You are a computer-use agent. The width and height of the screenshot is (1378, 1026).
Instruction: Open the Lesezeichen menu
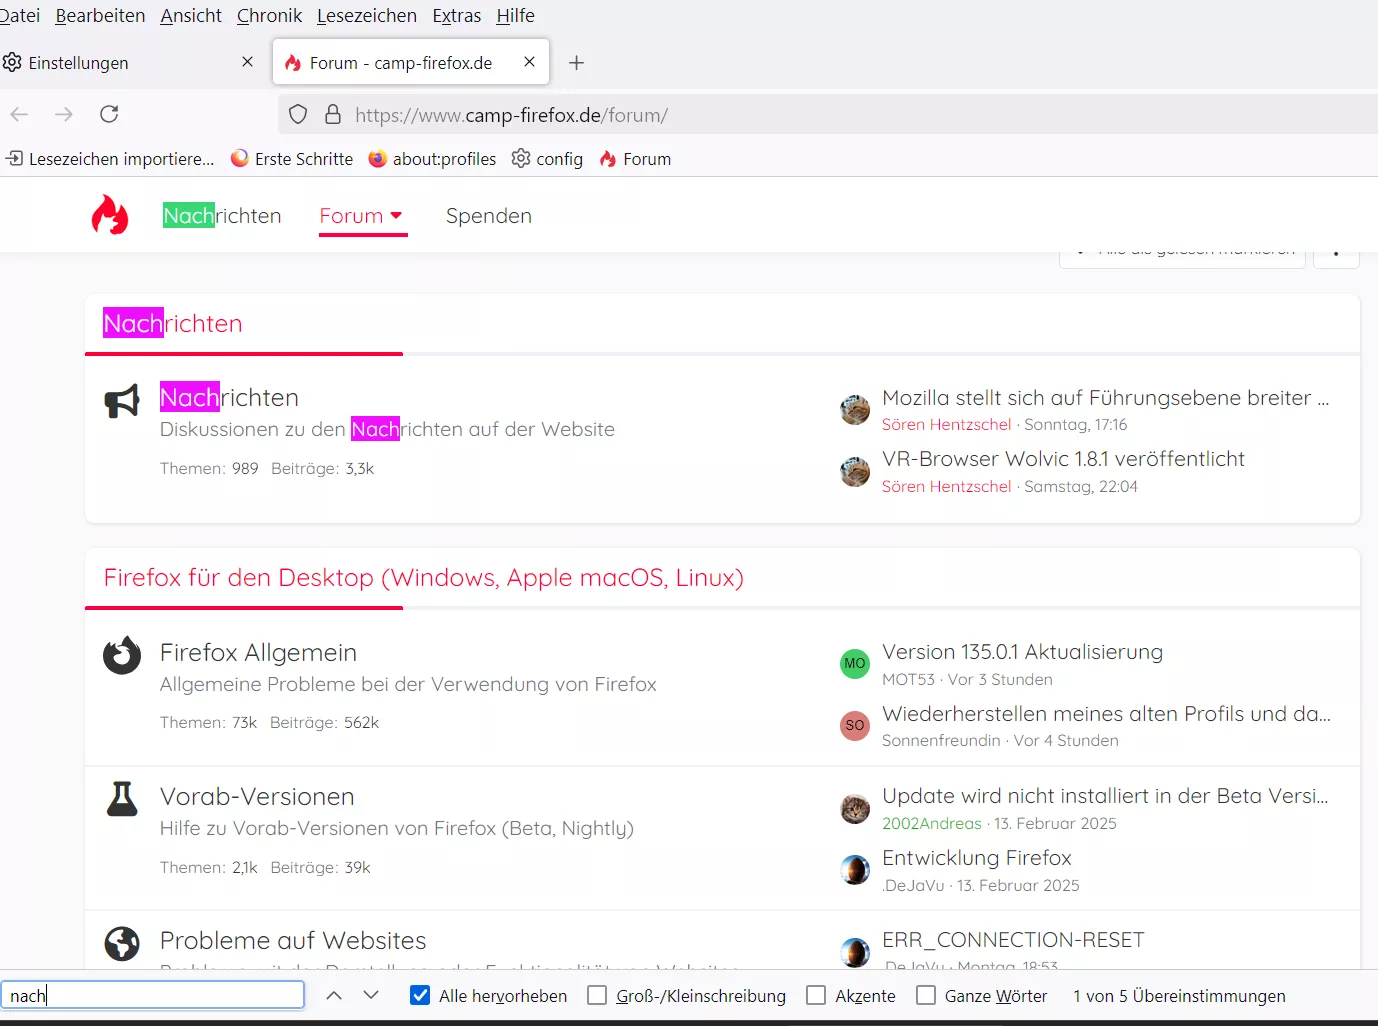coord(367,16)
